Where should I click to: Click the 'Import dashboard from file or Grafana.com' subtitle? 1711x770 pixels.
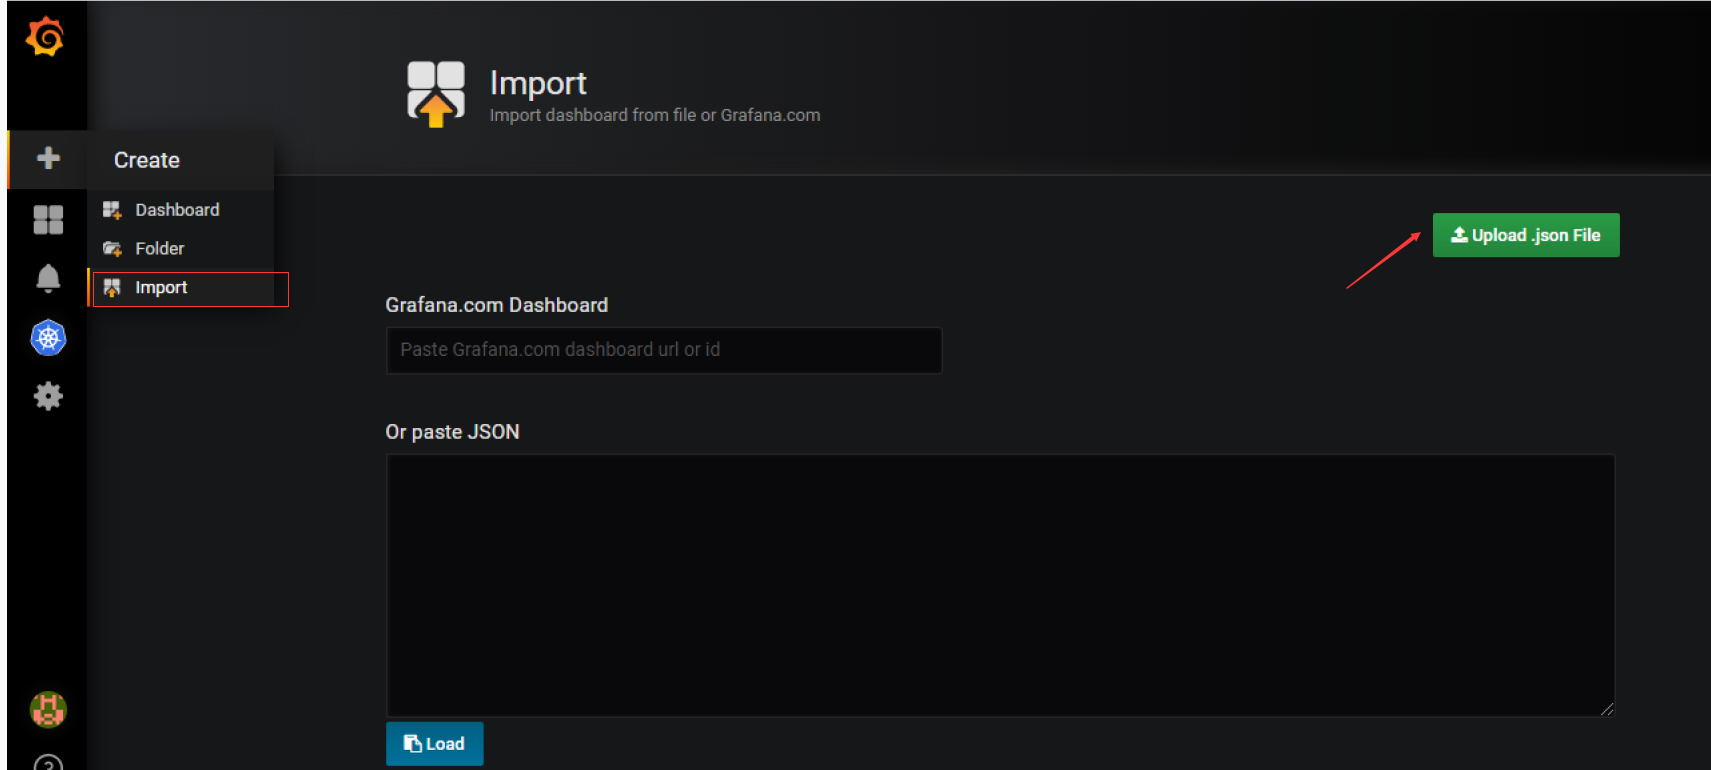655,115
